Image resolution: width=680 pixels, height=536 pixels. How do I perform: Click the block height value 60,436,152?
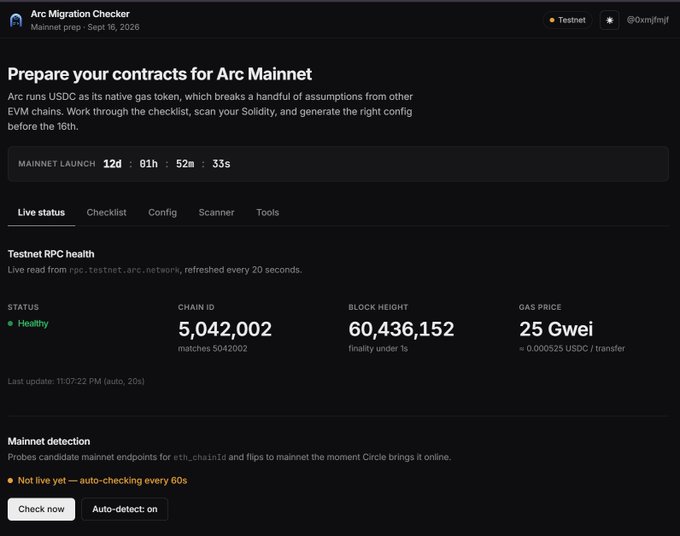(401, 329)
